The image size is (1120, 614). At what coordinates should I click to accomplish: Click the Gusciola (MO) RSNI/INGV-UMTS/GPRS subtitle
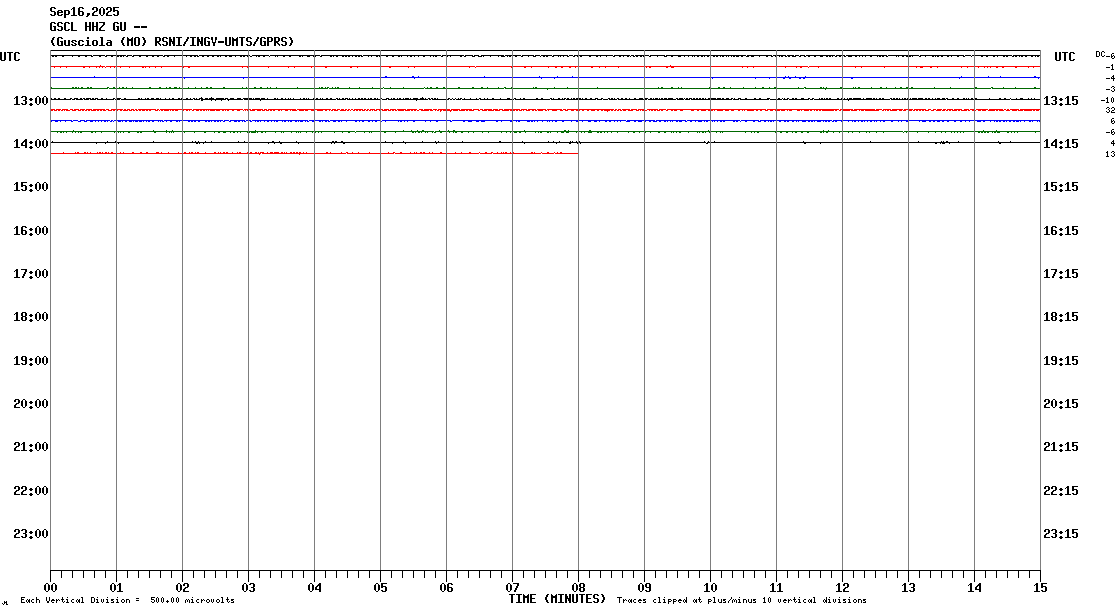[171, 42]
